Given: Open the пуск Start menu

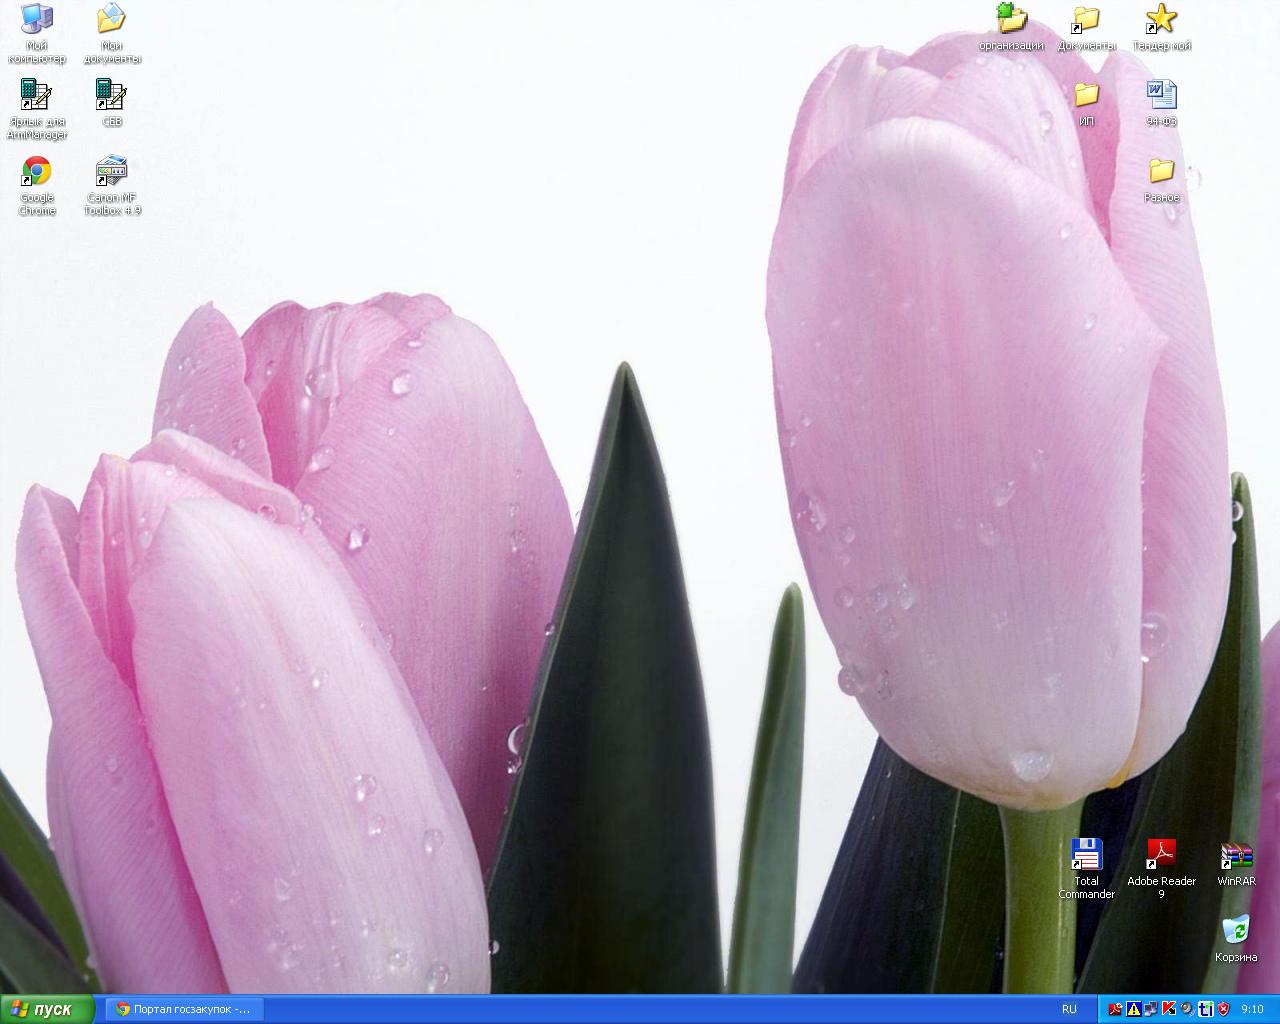Looking at the screenshot, I should (47, 1009).
